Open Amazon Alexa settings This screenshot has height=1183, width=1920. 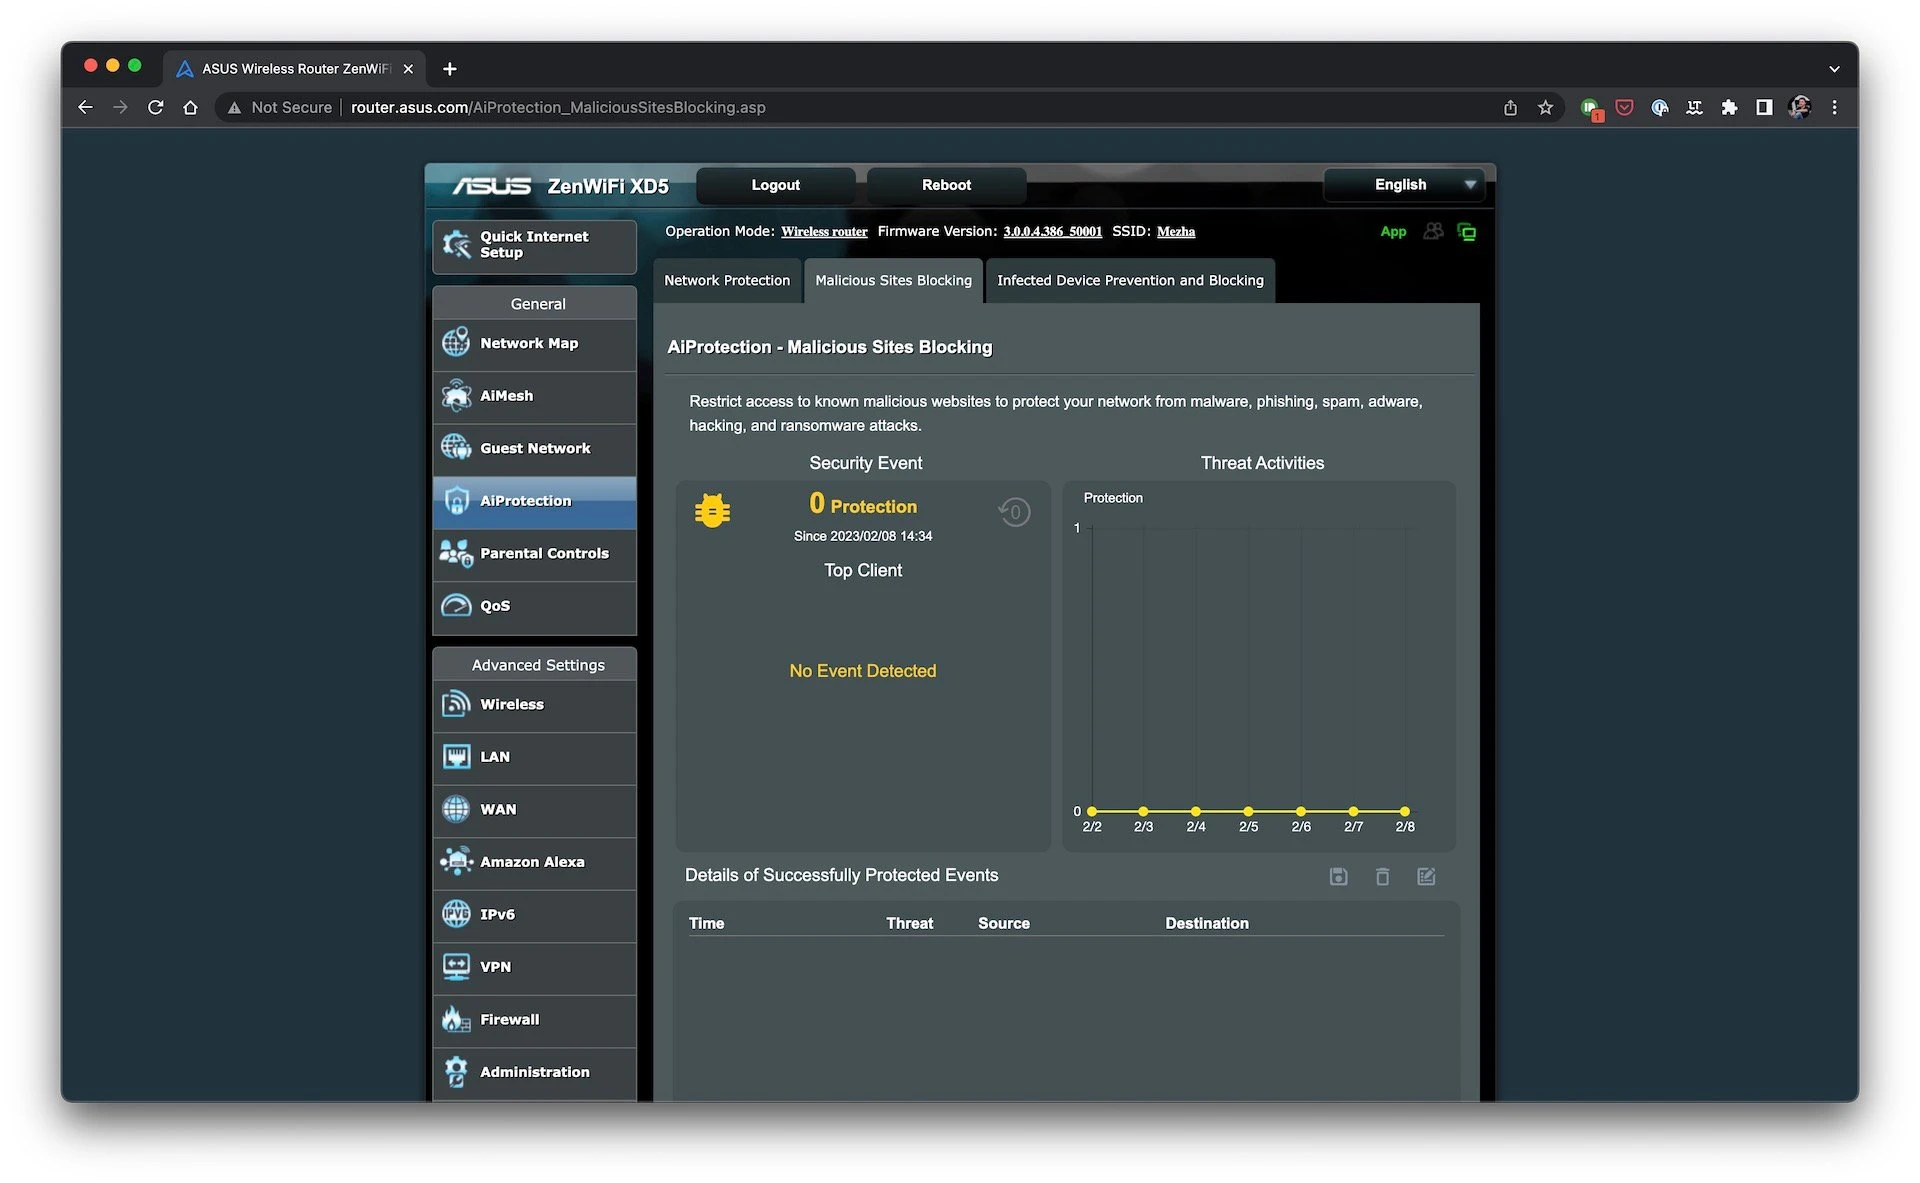click(534, 862)
